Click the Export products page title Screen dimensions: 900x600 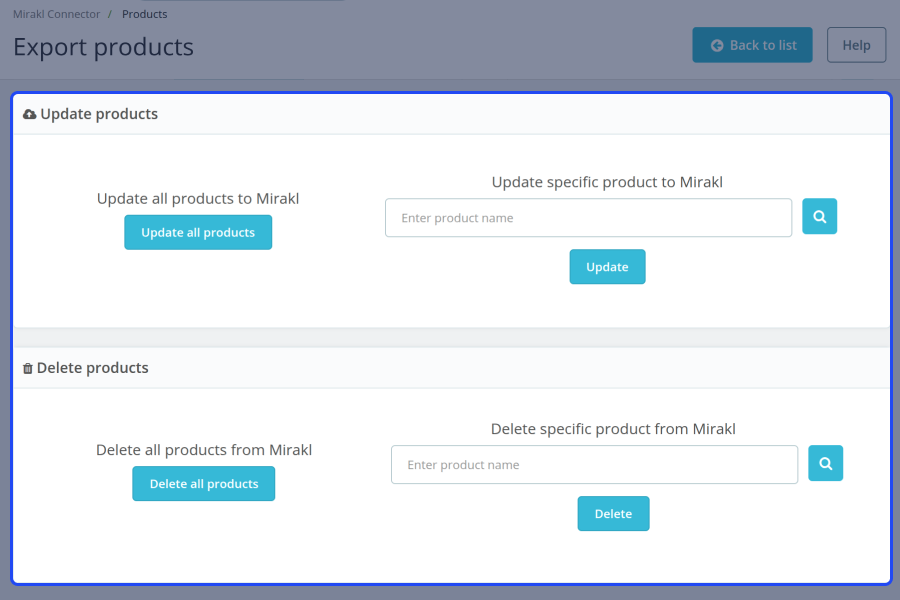coord(103,47)
